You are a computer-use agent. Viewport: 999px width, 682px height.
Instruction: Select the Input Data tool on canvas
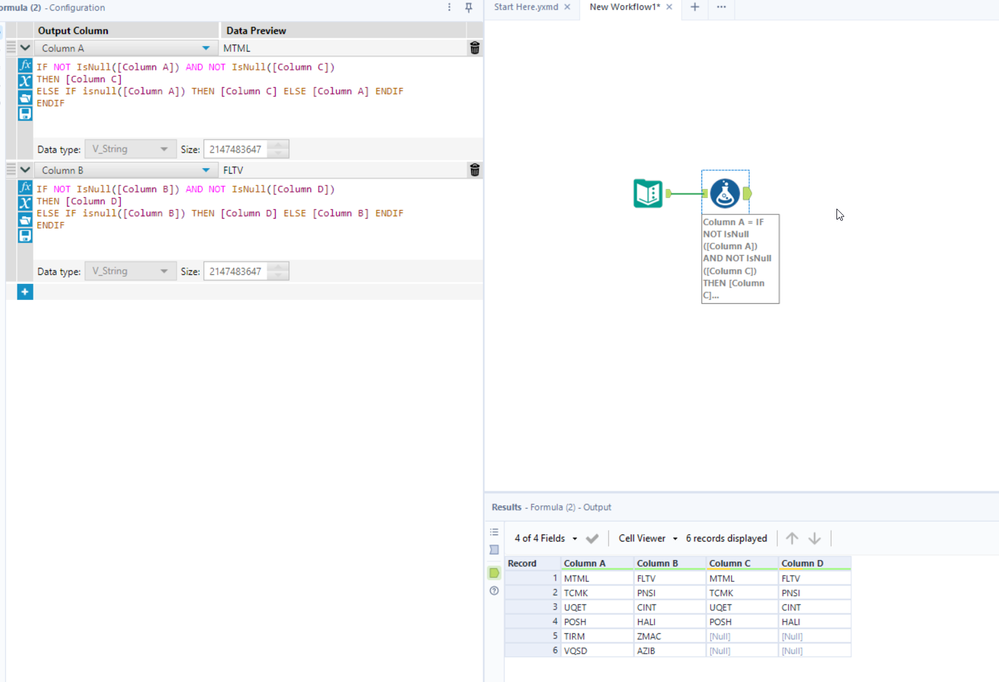[648, 193]
